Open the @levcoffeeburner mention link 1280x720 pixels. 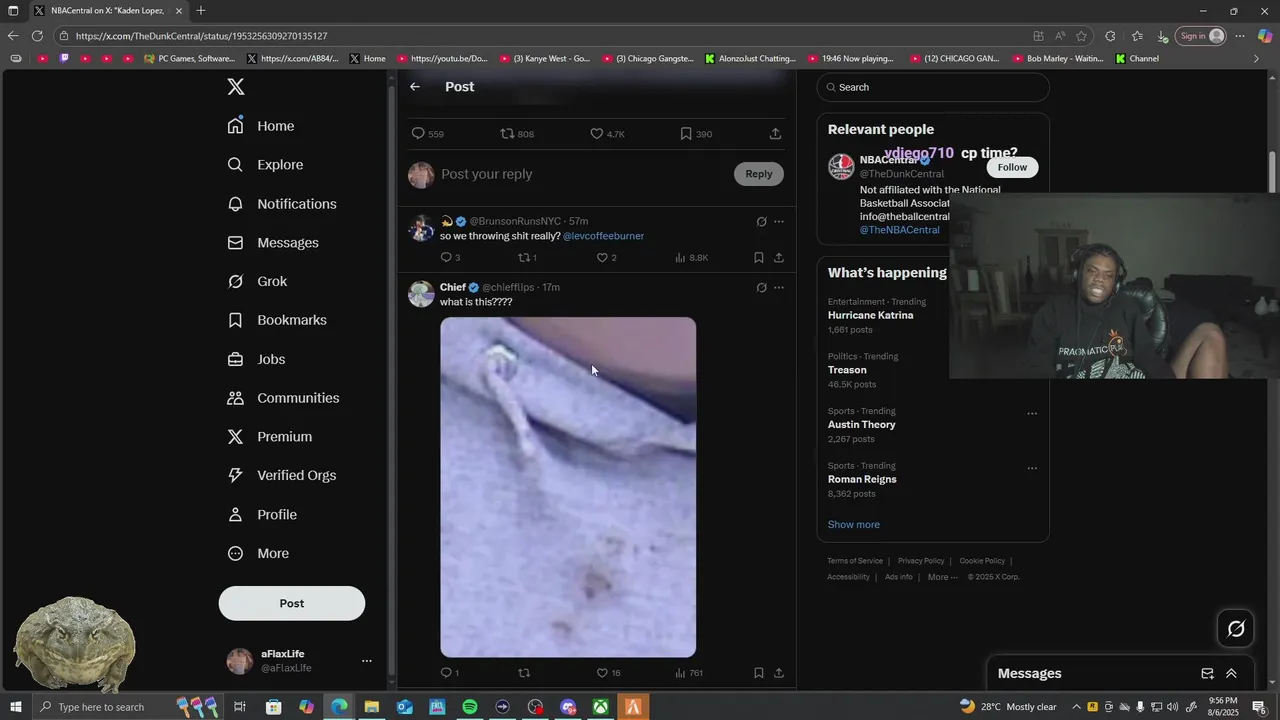603,236
